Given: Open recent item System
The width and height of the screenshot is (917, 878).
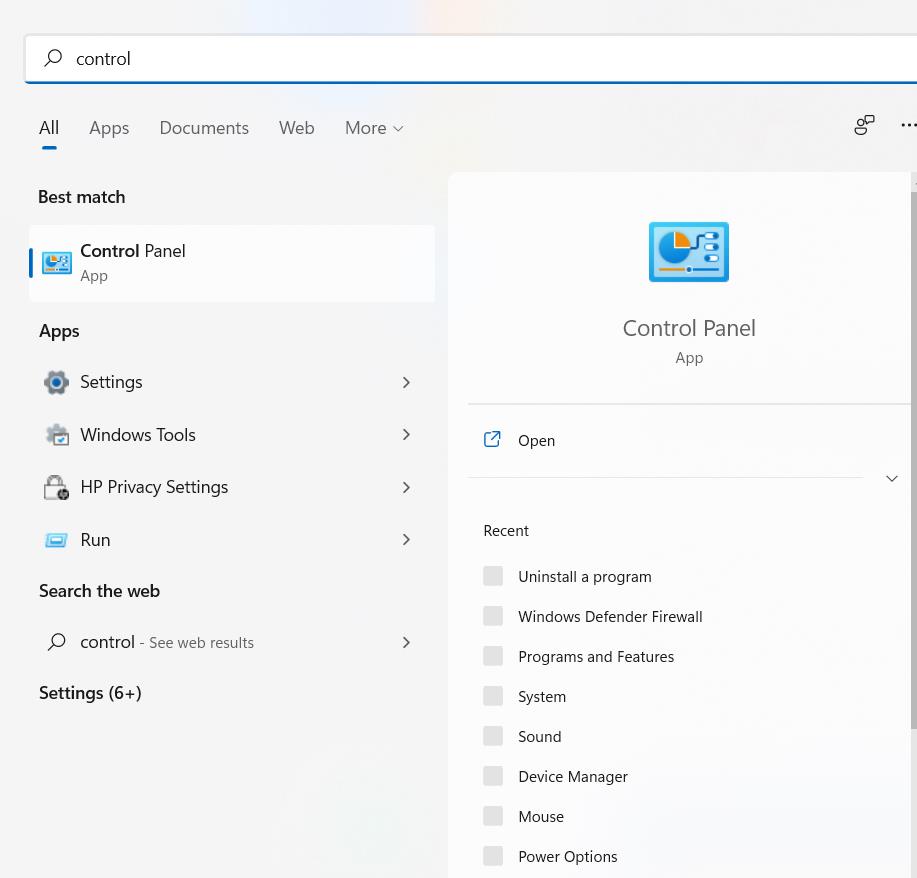Looking at the screenshot, I should point(542,697).
